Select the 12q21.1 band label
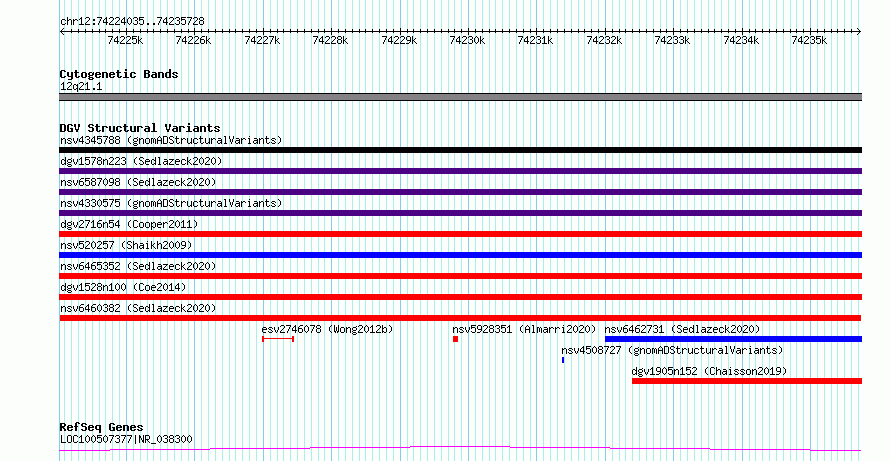Viewport: 890px width, 461px height. [81, 87]
